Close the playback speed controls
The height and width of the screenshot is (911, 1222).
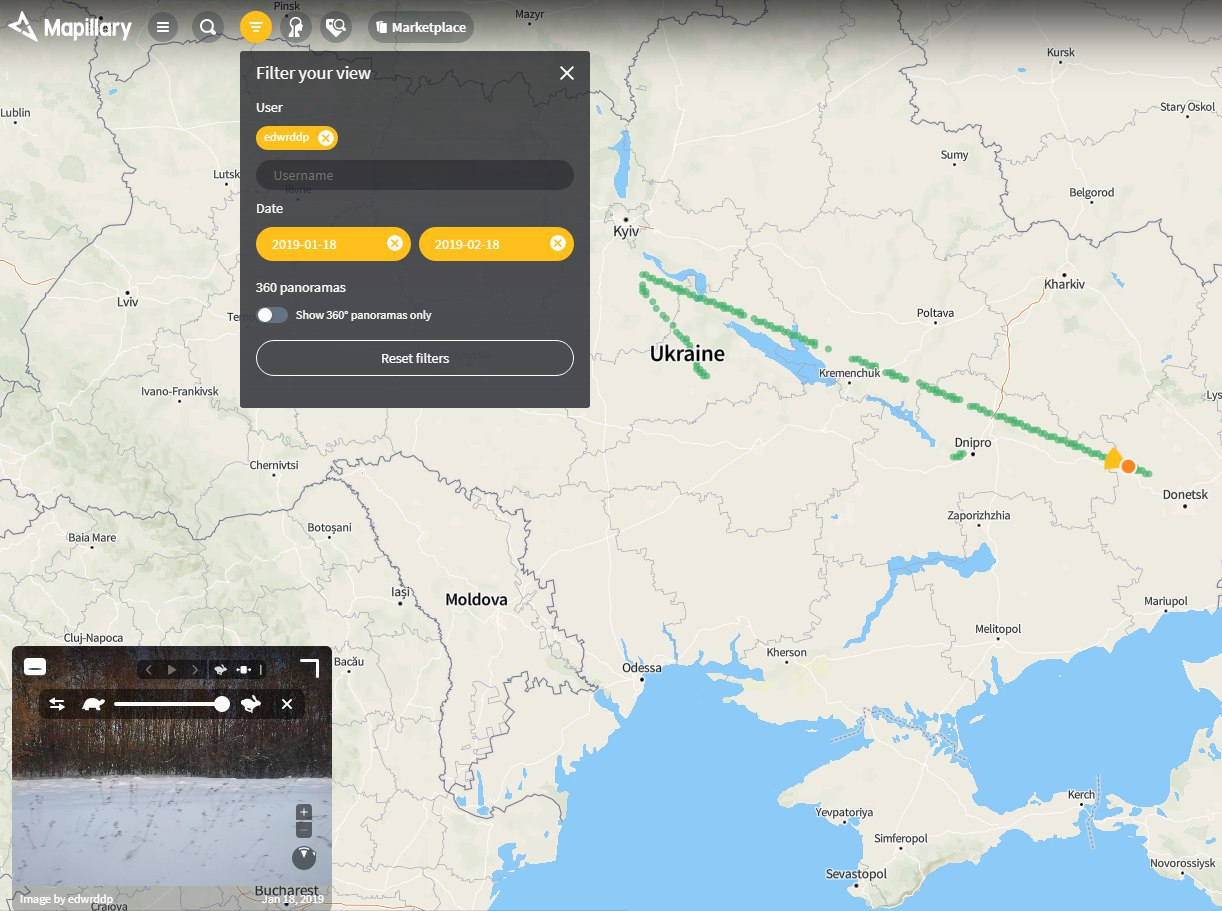pos(287,704)
